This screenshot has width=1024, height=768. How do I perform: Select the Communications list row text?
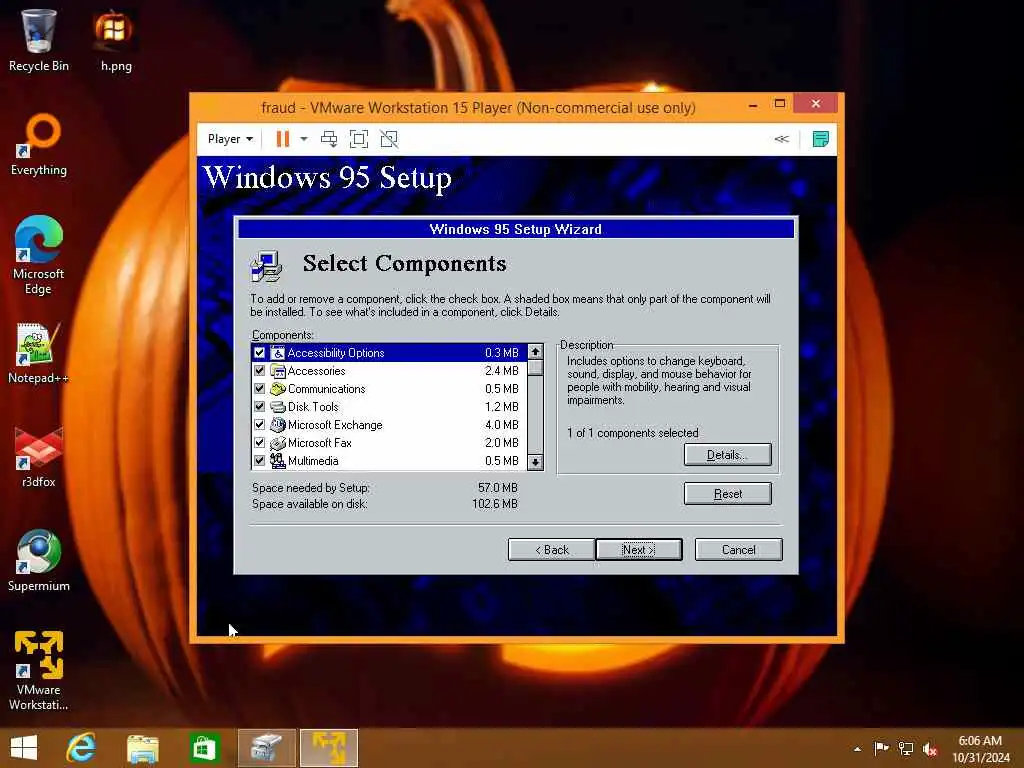327,389
